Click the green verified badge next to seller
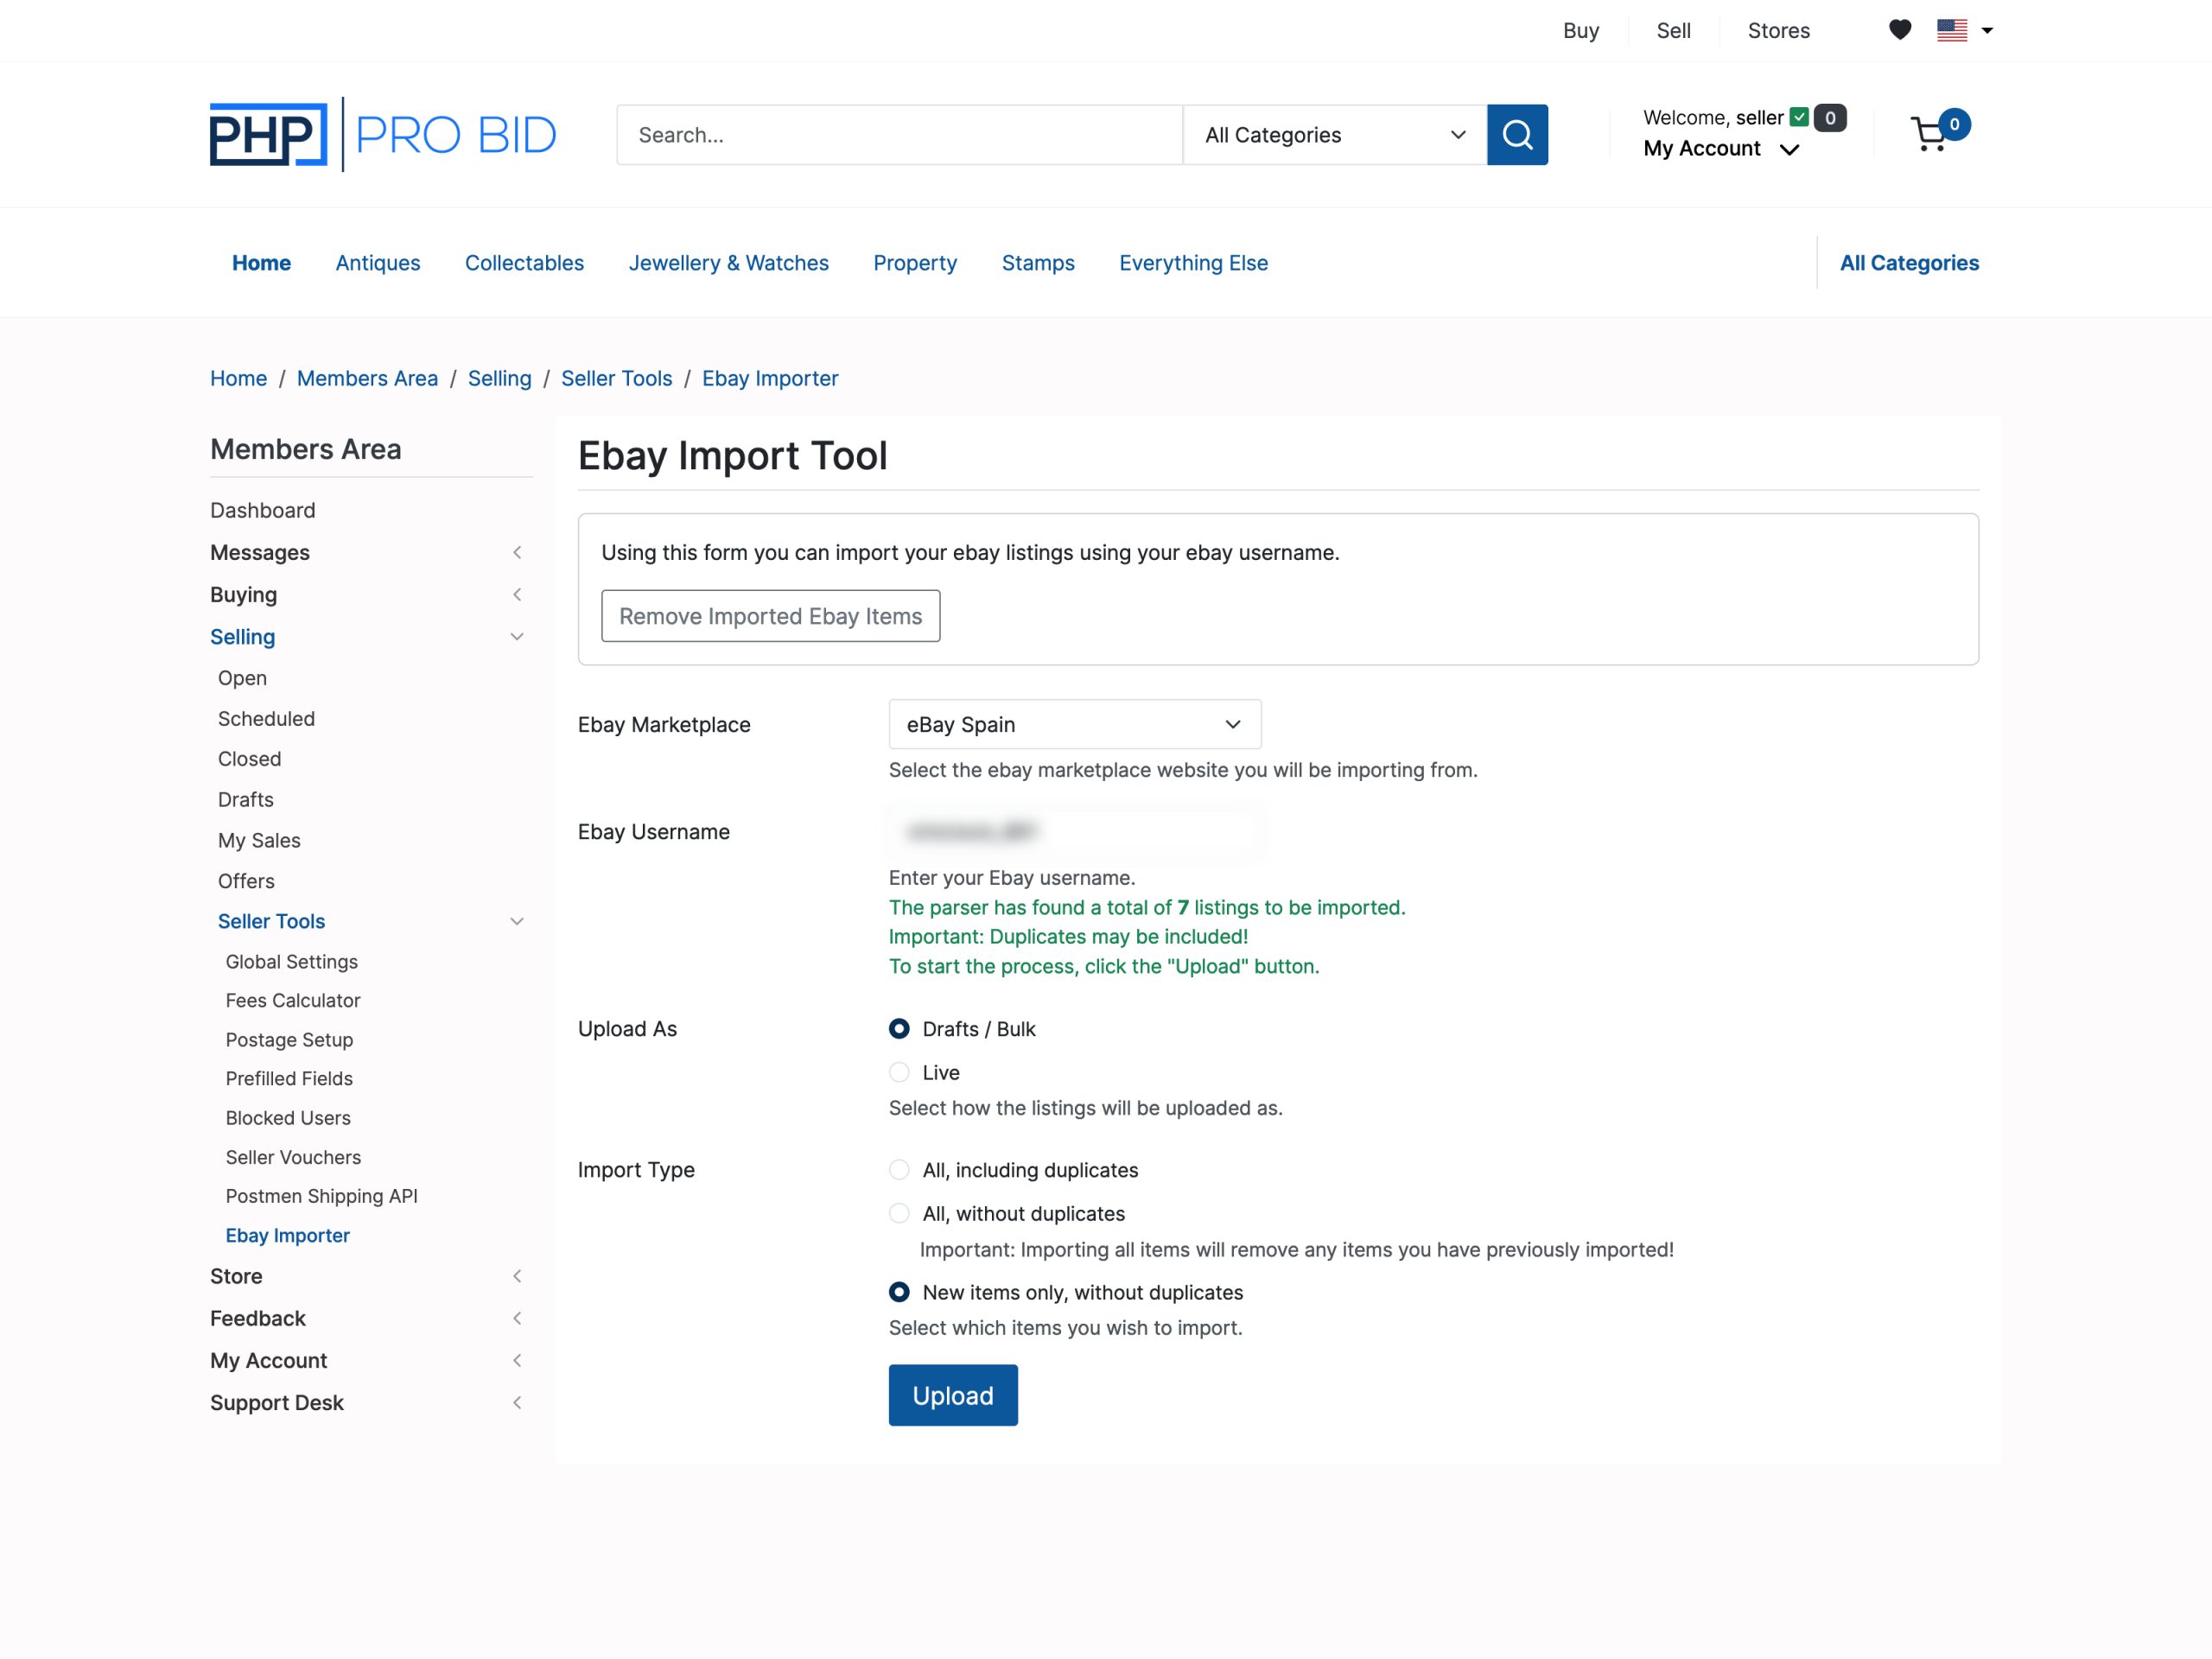Image resolution: width=2212 pixels, height=1659 pixels. [x=1797, y=117]
